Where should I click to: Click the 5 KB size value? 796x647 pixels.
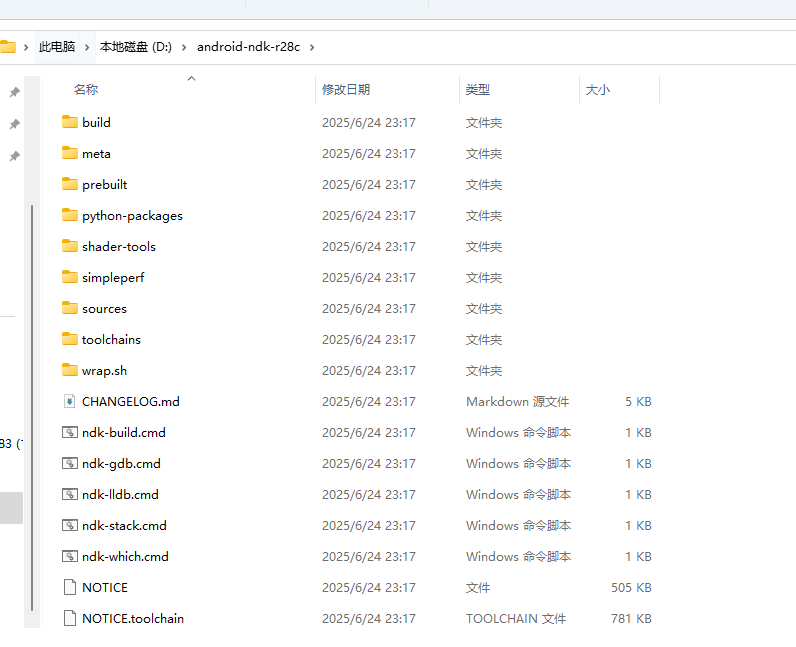point(638,401)
